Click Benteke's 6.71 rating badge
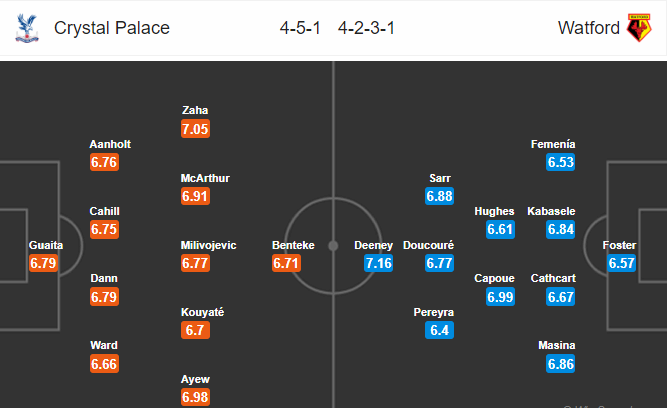Image resolution: width=668 pixels, height=408 pixels. coord(286,263)
